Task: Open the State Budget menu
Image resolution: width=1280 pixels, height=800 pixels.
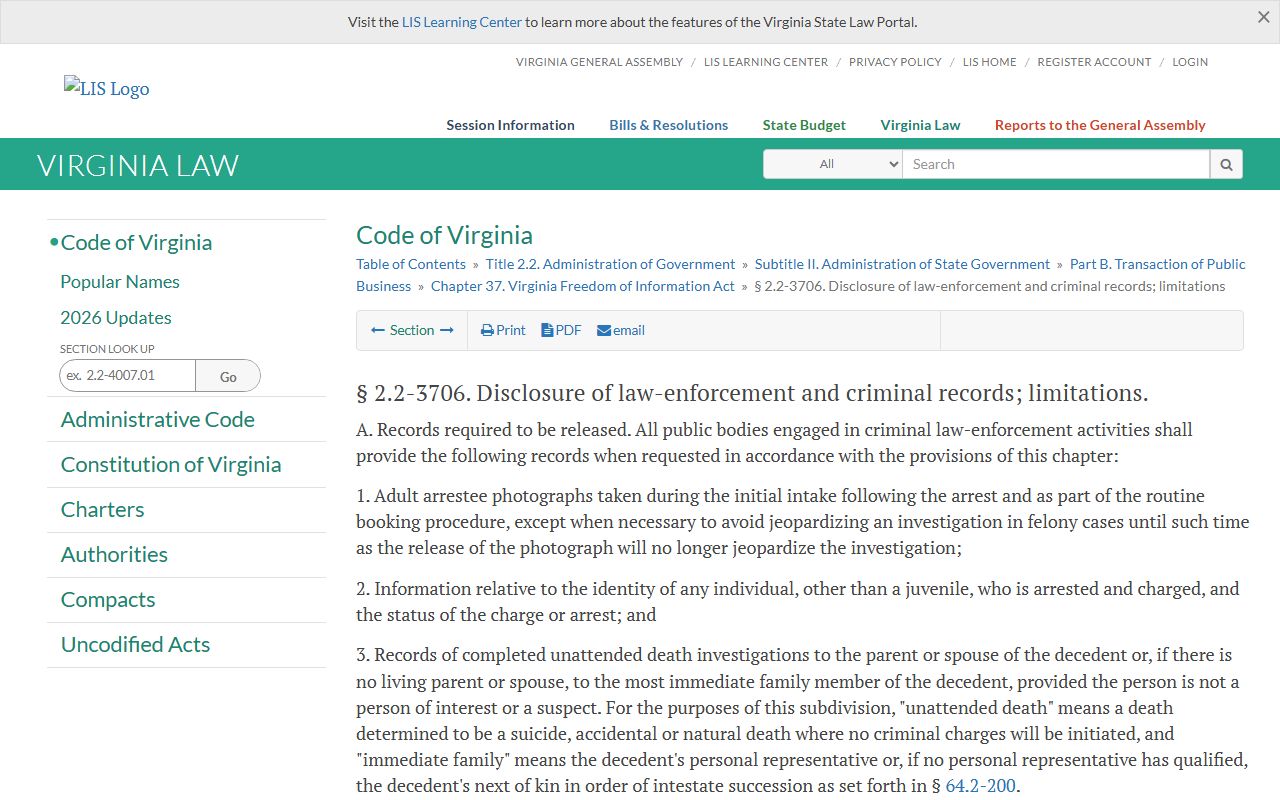Action: point(804,125)
